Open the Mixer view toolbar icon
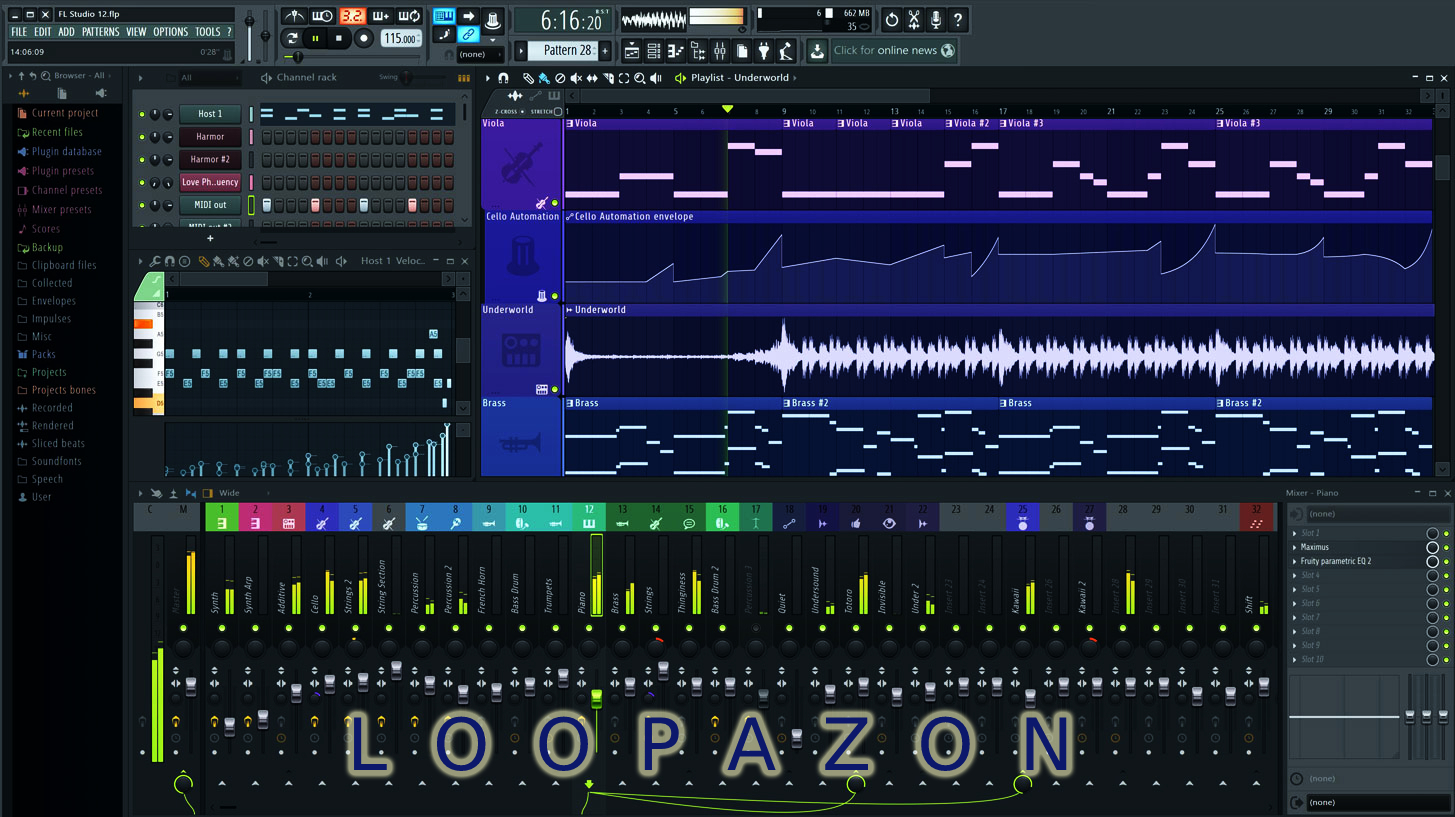The height and width of the screenshot is (817, 1455). pos(719,50)
